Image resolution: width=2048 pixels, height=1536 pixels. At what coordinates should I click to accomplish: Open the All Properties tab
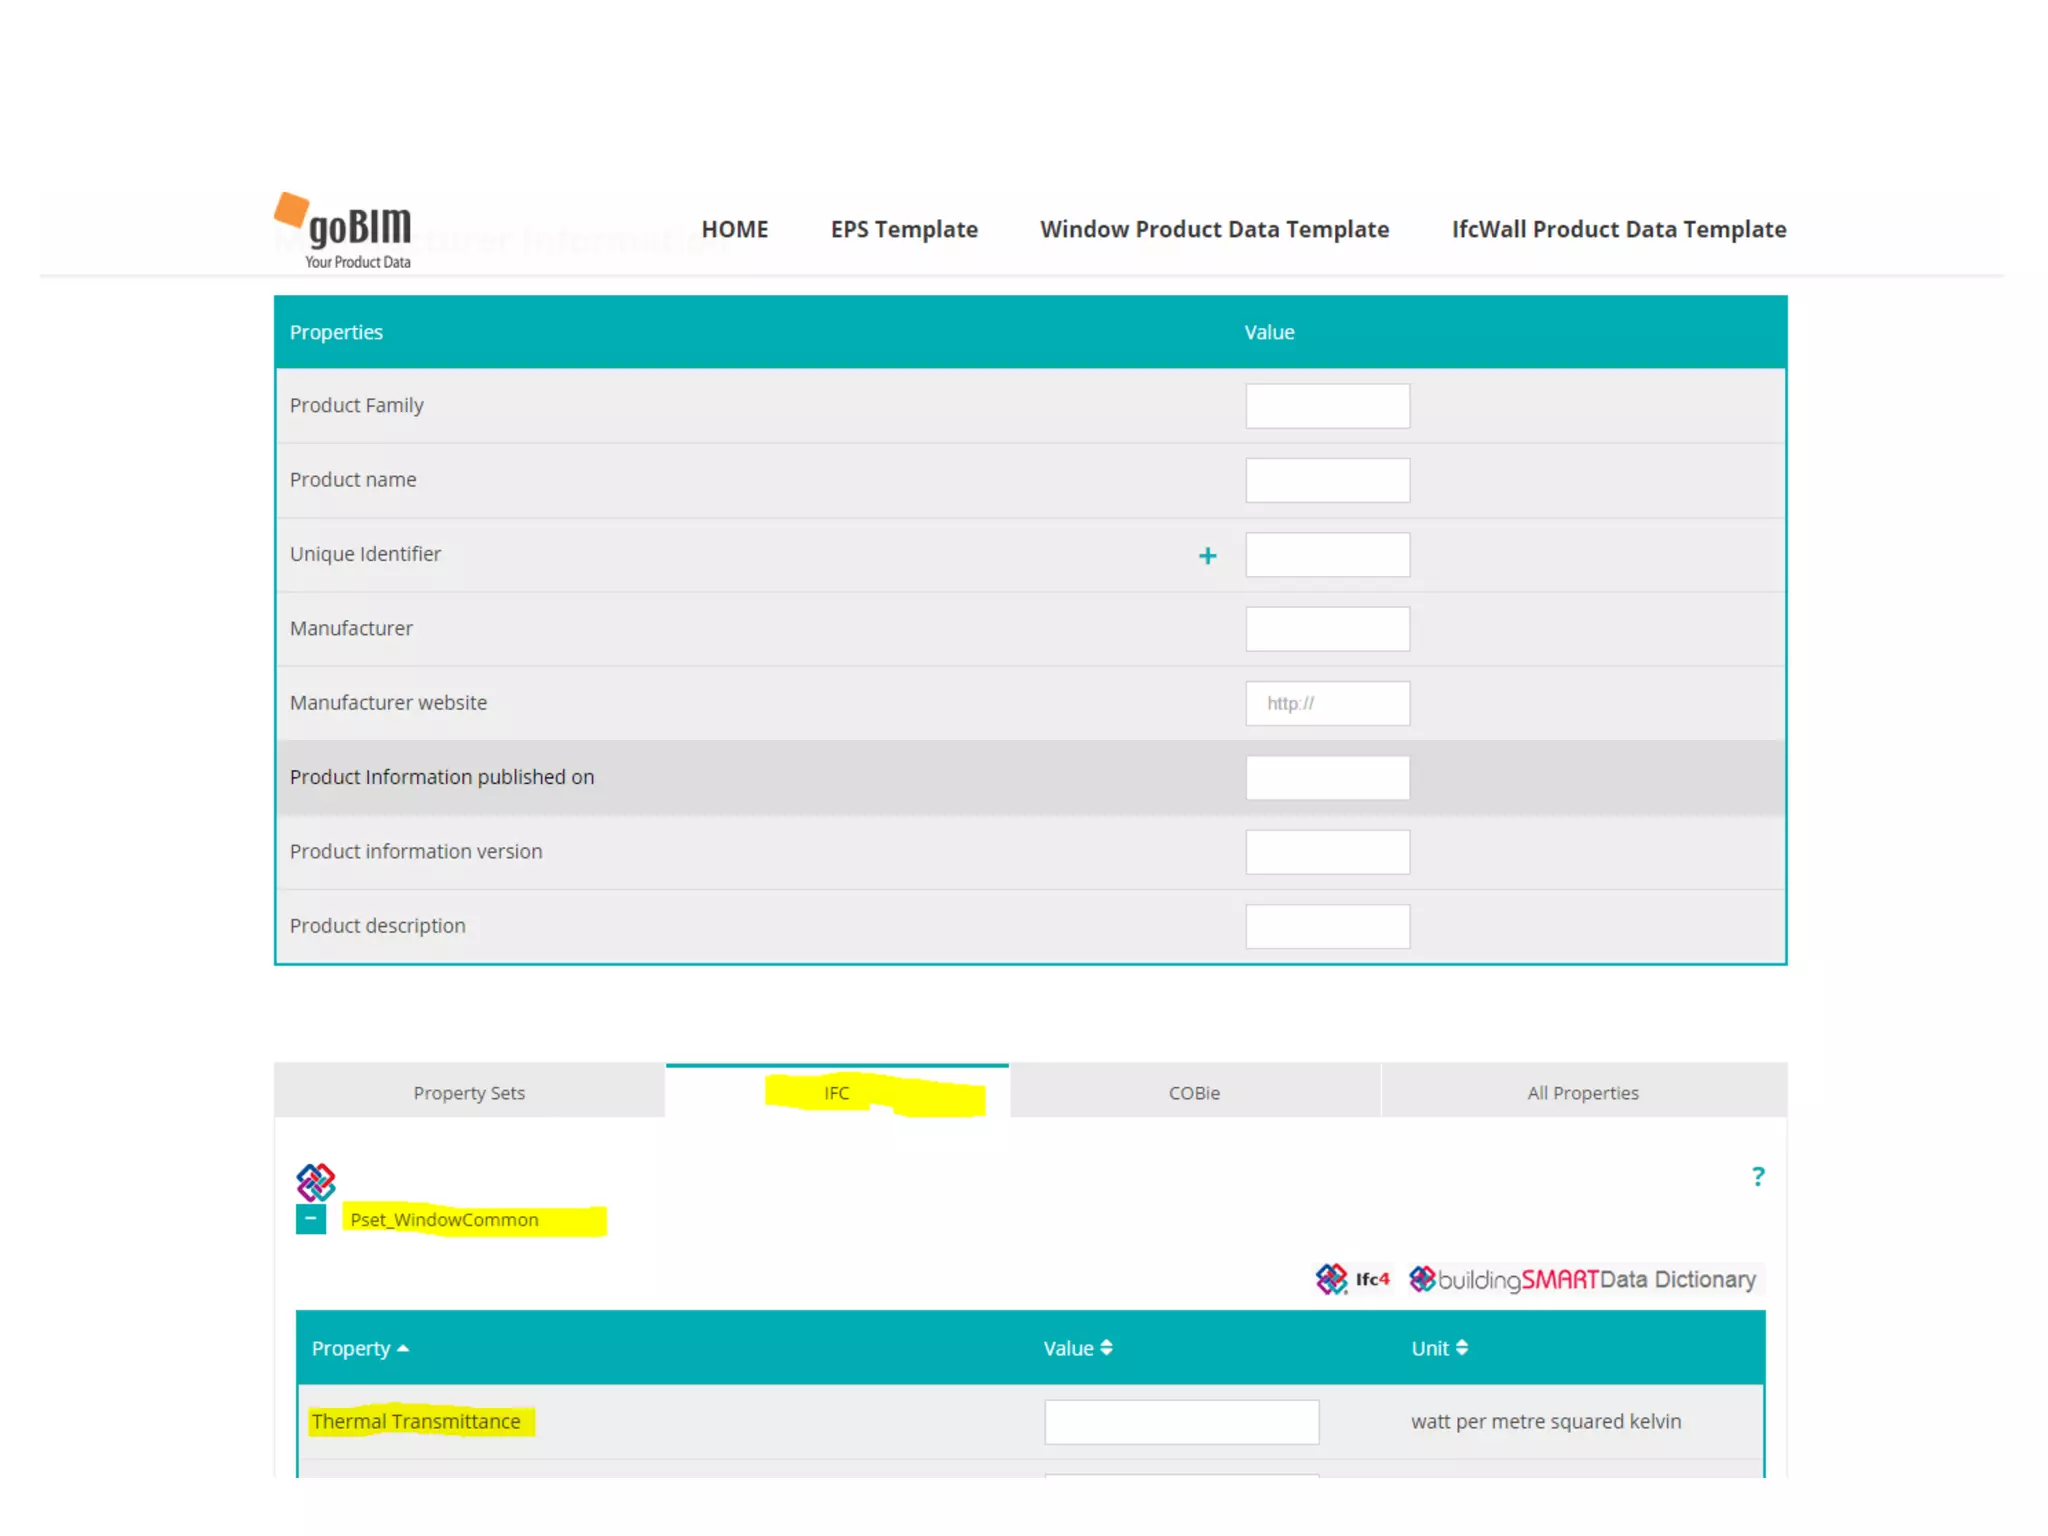1582,1093
